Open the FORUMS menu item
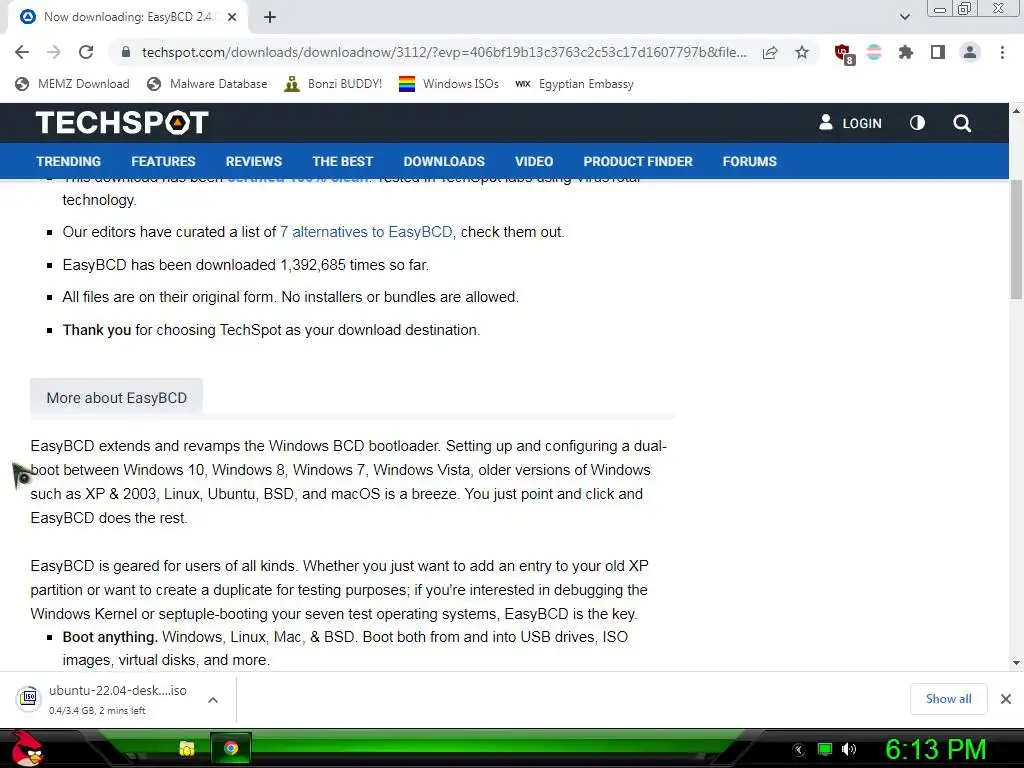The width and height of the screenshot is (1024, 768). 749,161
